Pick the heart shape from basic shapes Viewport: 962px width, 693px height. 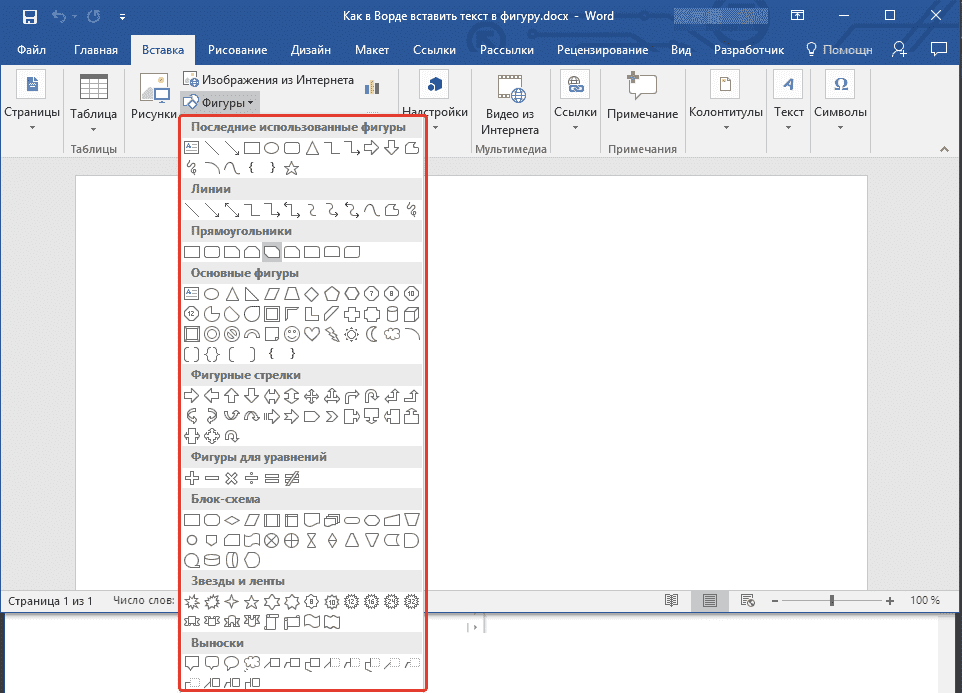pos(311,334)
